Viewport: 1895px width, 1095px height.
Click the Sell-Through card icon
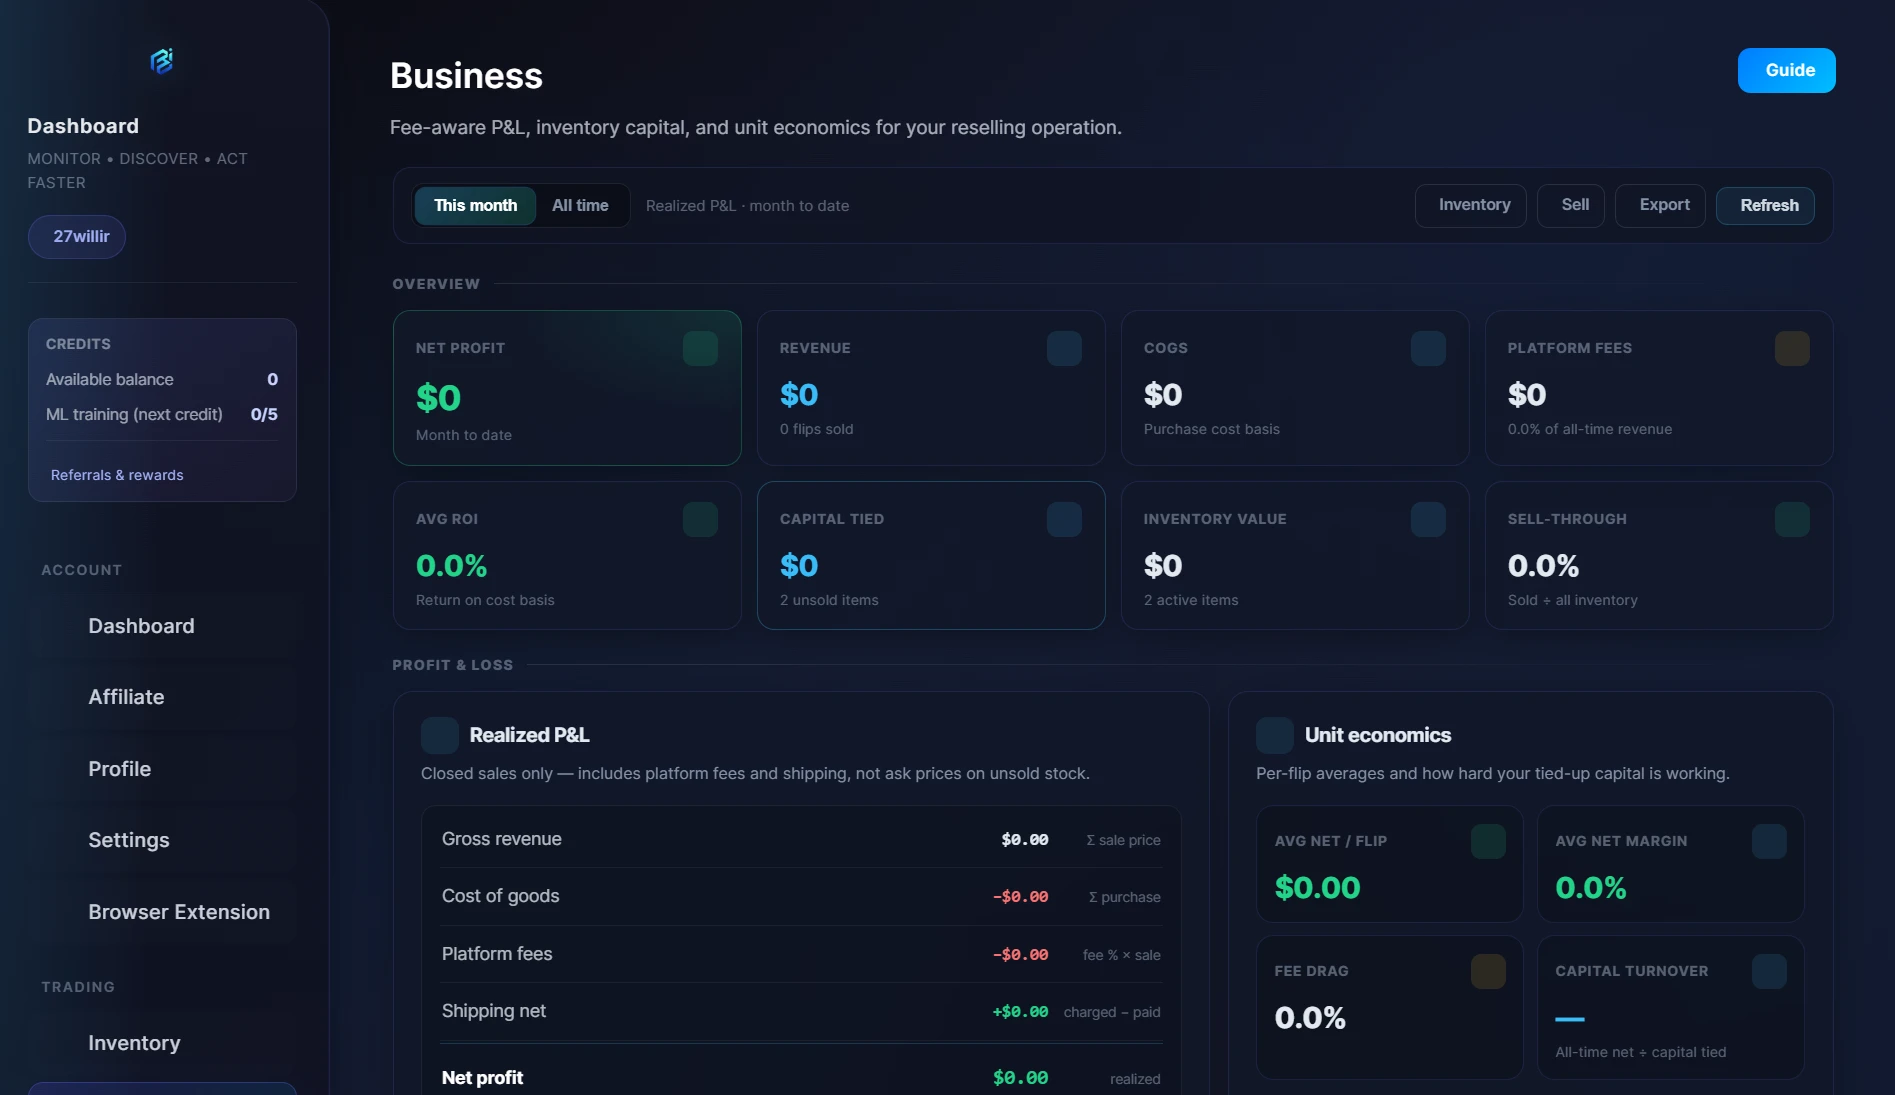(1792, 519)
